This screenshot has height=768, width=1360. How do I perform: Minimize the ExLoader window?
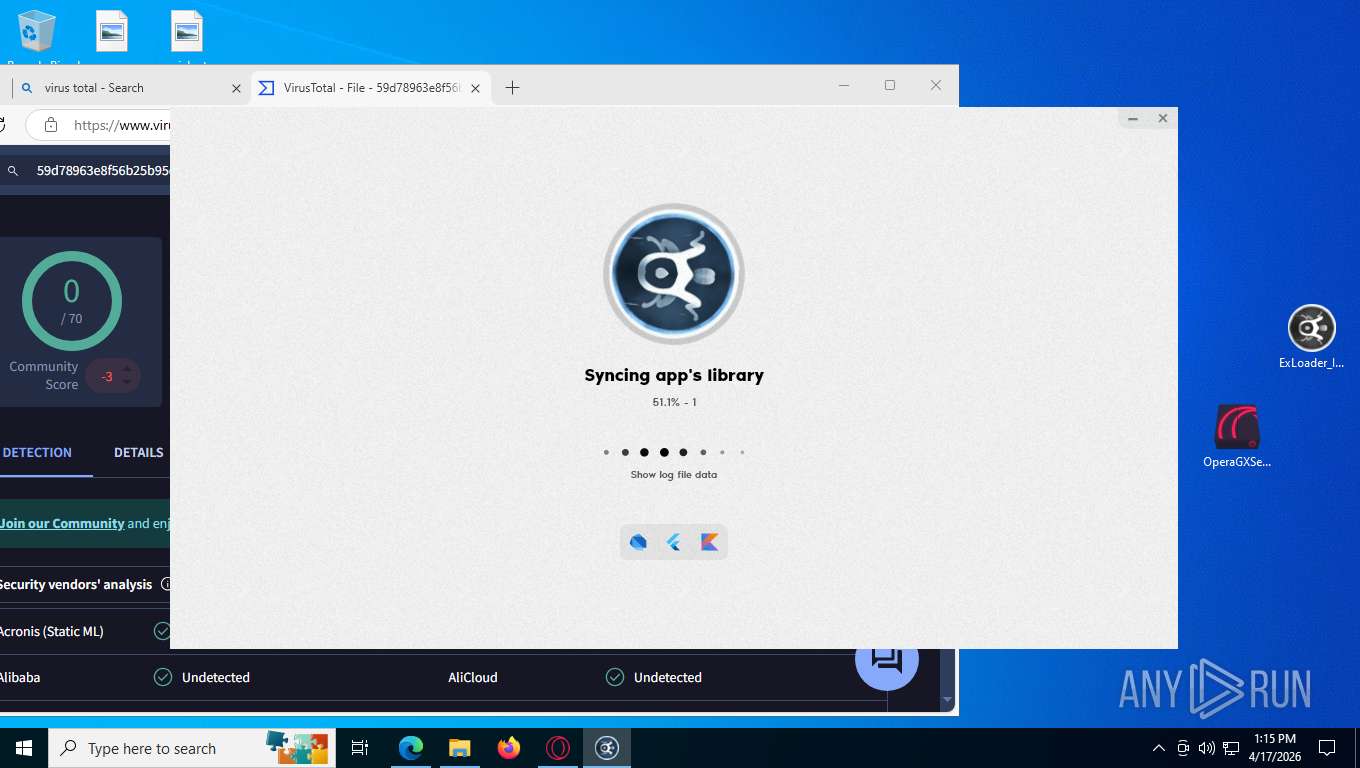coord(1133,118)
